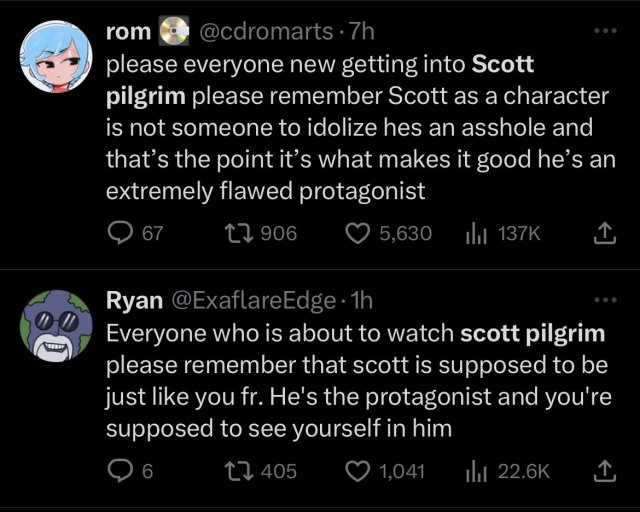Like Ryan's tweet with 1,041 likes
This screenshot has width=640, height=512.
[x=358, y=471]
